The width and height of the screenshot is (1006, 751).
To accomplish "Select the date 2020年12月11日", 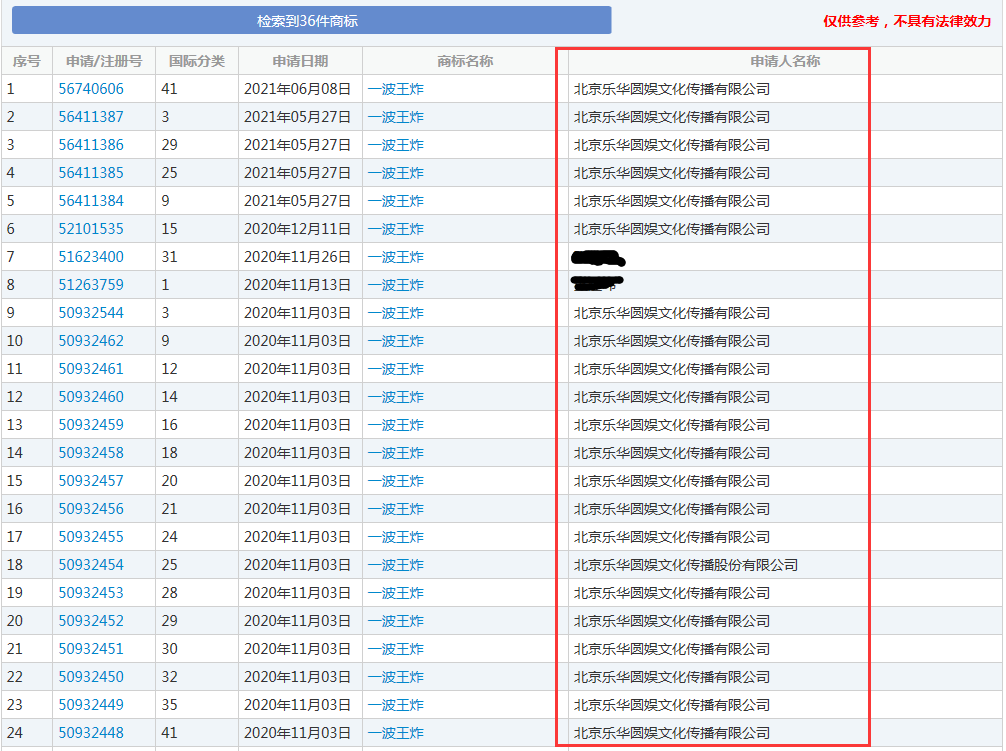I will (x=298, y=229).
